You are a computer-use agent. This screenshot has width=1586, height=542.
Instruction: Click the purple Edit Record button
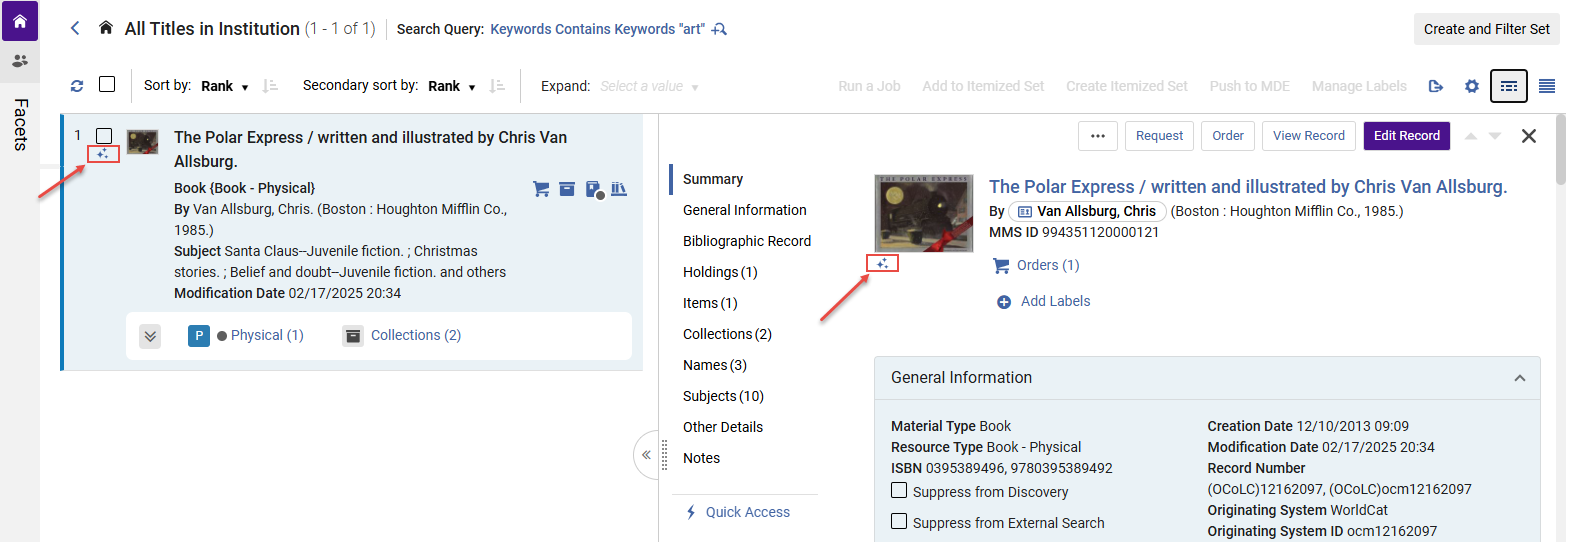pyautogui.click(x=1407, y=136)
